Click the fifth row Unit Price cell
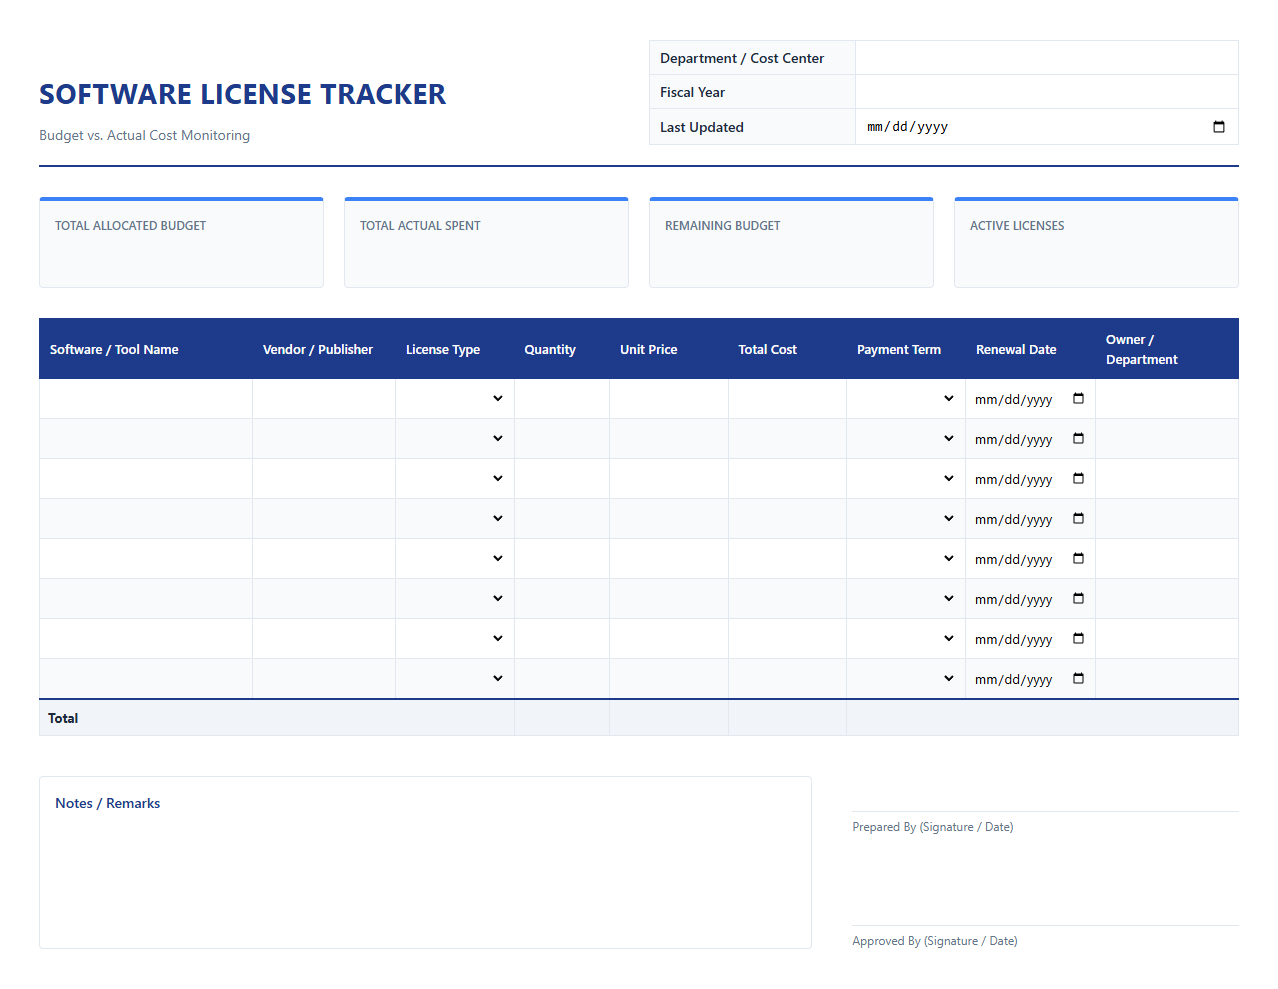The height and width of the screenshot is (989, 1278). point(669,559)
